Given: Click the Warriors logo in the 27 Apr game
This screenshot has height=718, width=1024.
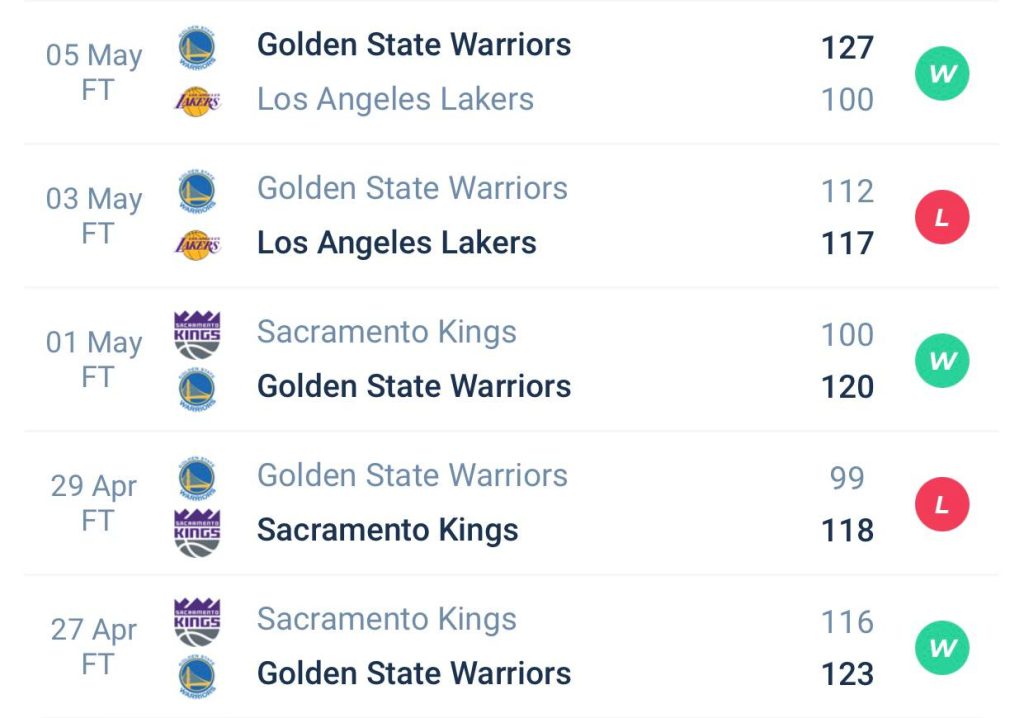Looking at the screenshot, I should click(x=197, y=675).
